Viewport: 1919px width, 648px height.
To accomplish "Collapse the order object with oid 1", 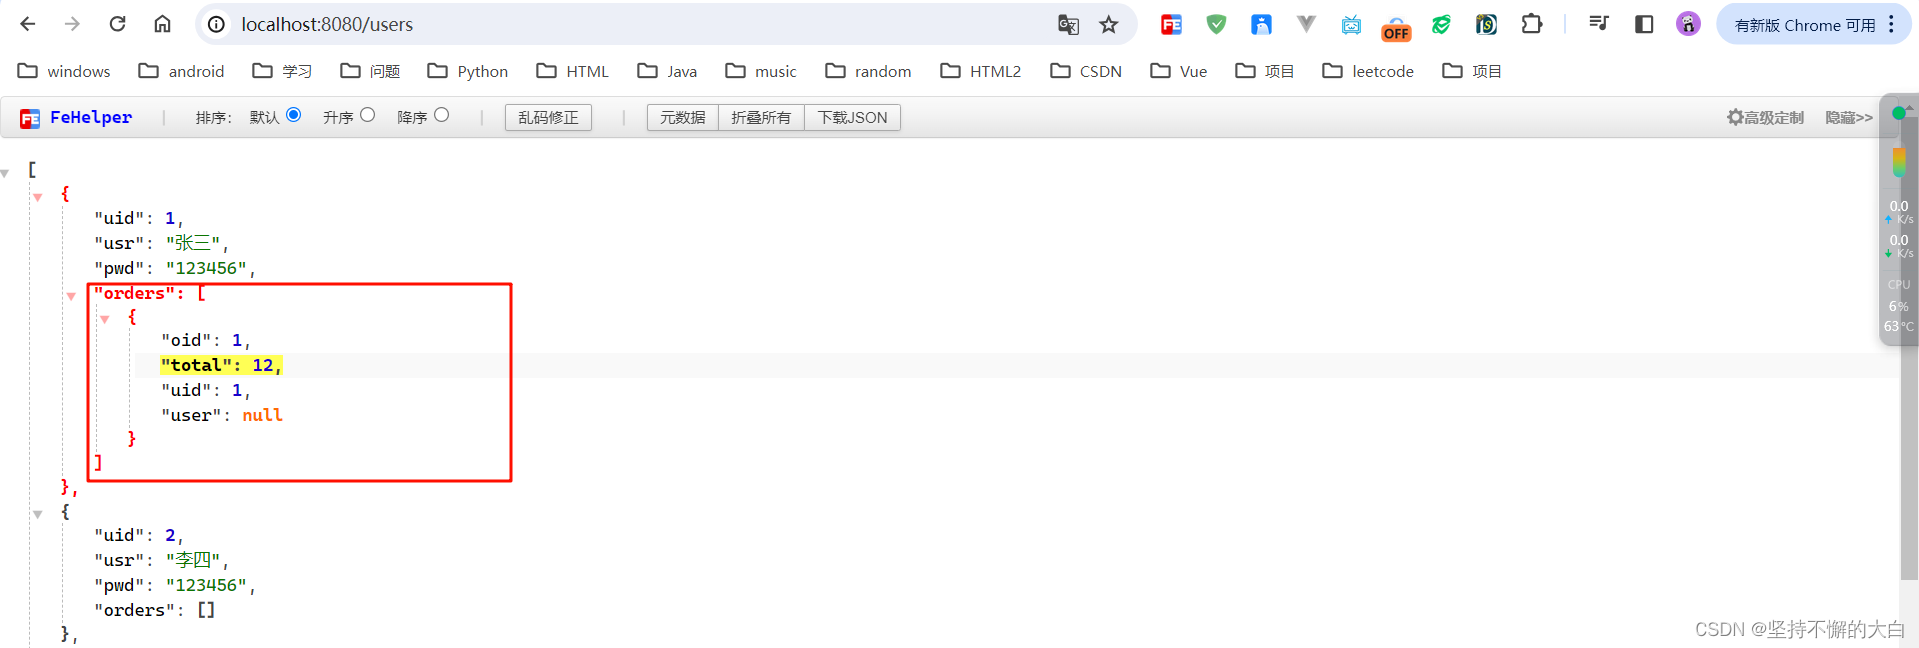I will (105, 320).
